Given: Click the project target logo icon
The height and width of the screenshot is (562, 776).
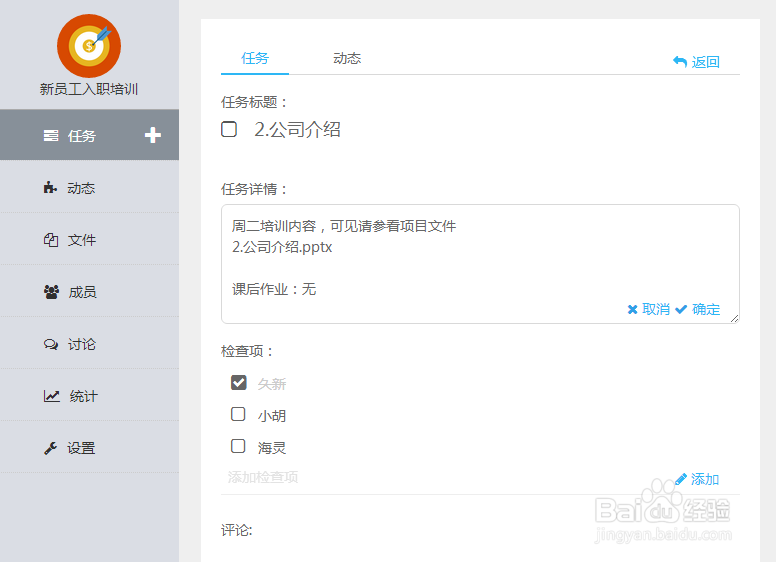Looking at the screenshot, I should click(89, 46).
